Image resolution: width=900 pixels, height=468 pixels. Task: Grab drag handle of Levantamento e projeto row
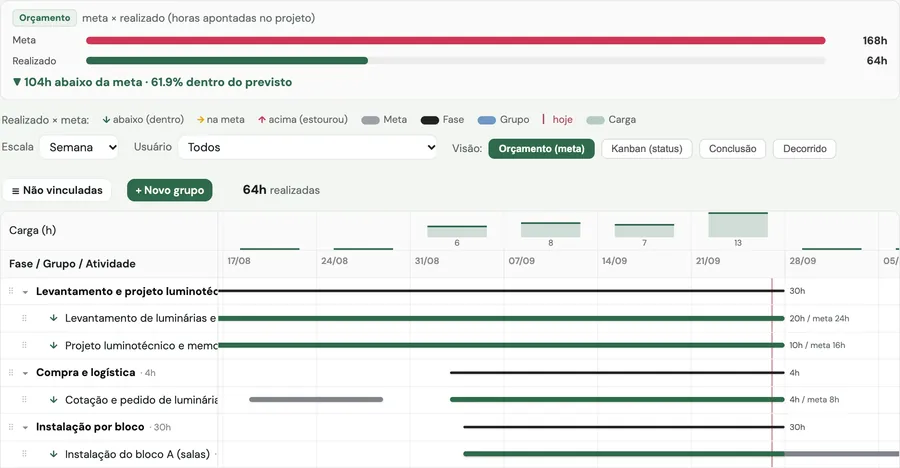(11, 291)
